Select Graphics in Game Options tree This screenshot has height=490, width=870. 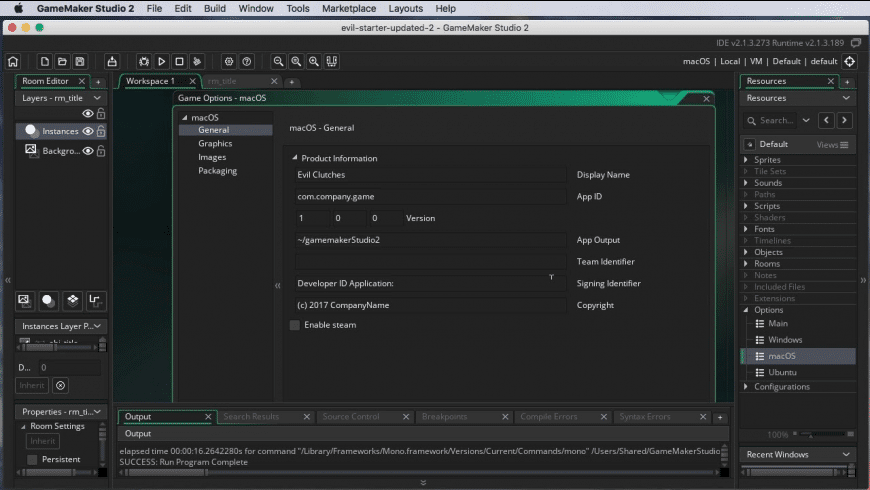point(215,144)
